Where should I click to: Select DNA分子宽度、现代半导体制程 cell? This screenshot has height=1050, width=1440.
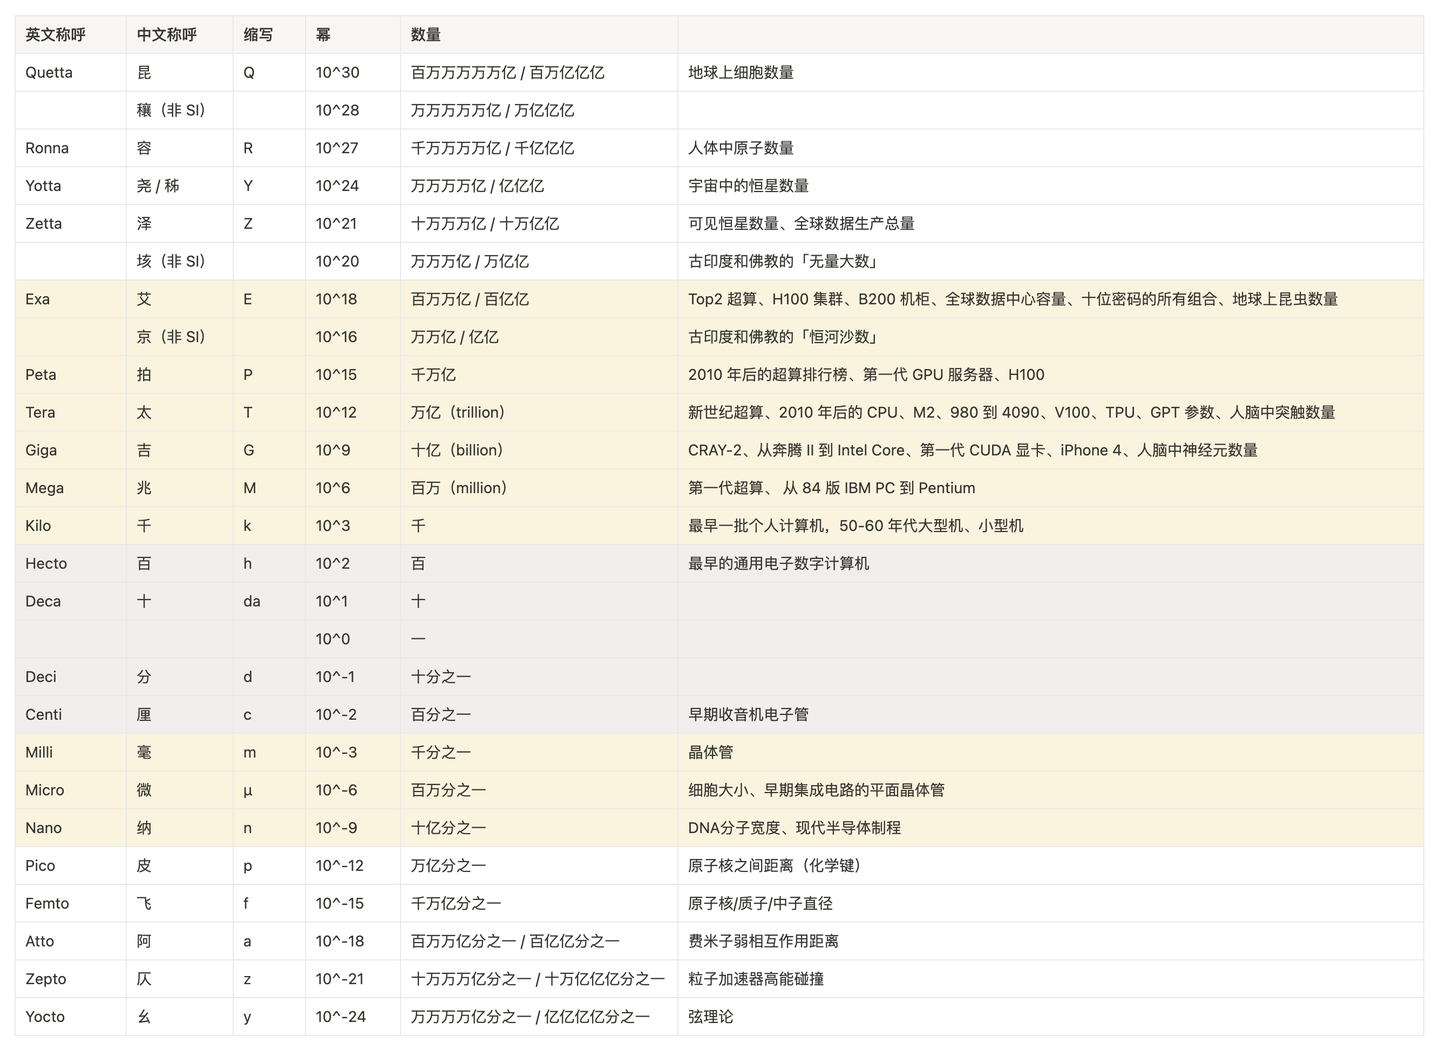1050,828
